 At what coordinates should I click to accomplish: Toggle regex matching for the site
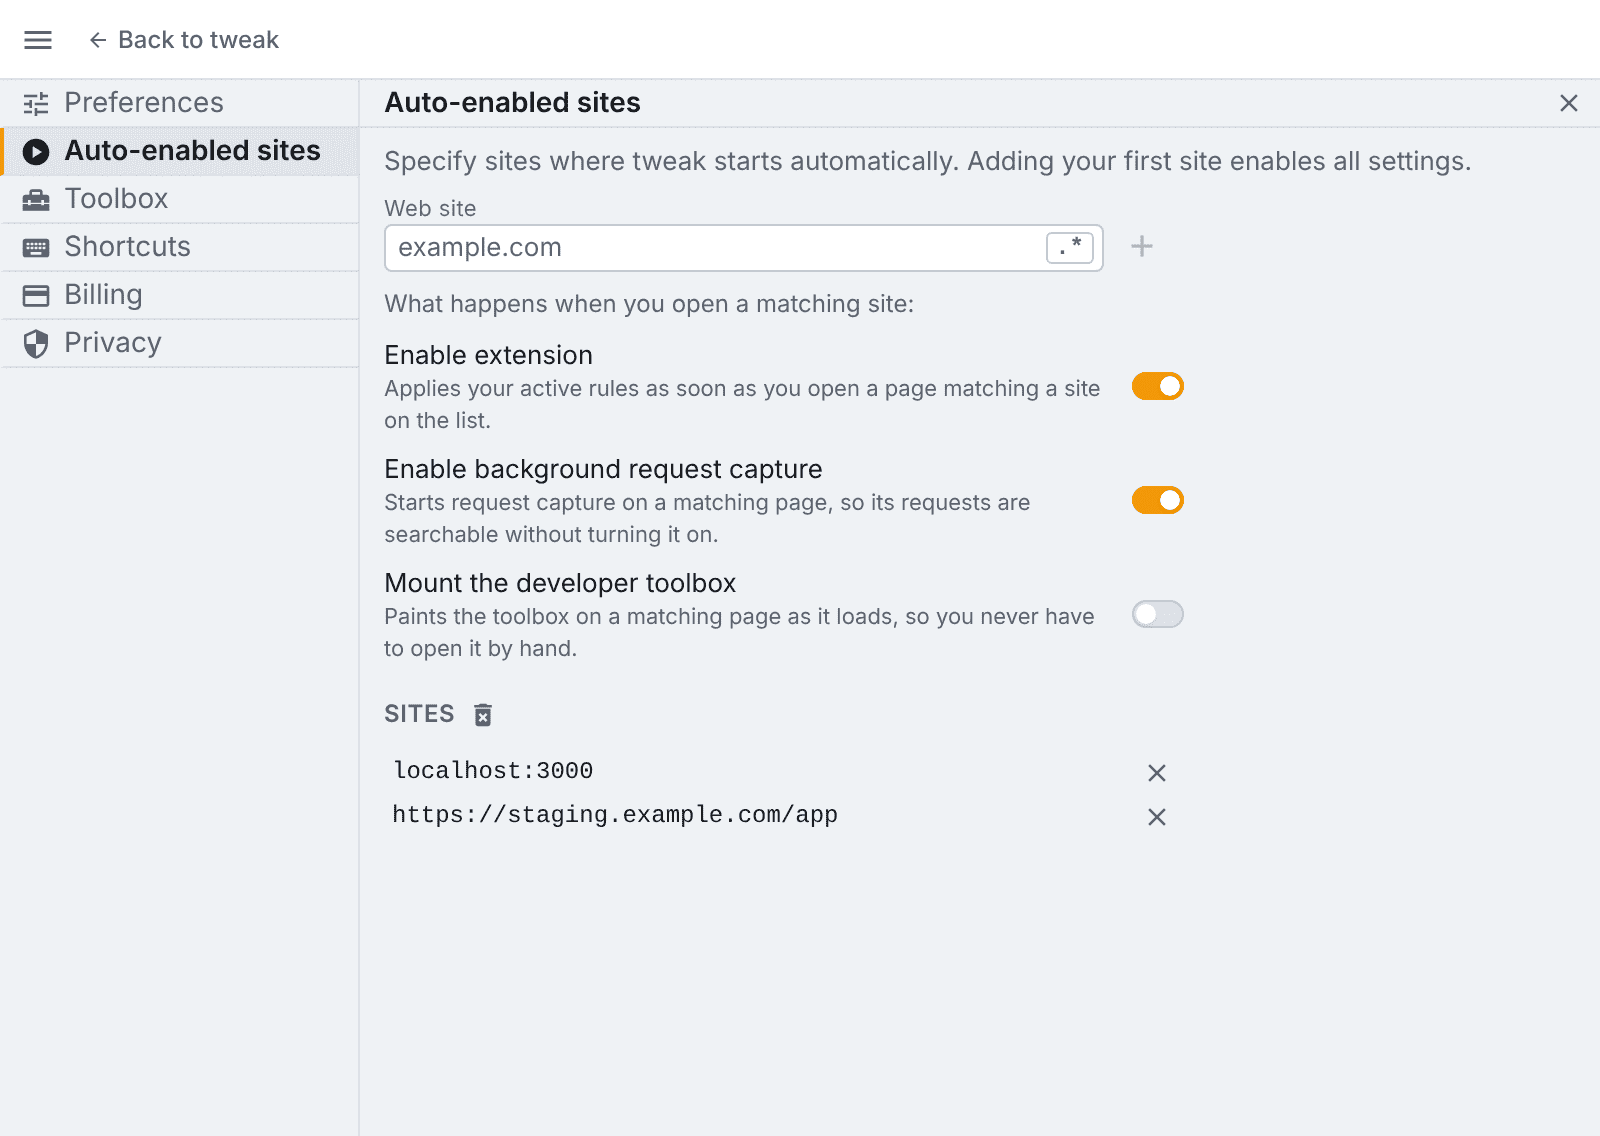[1070, 248]
